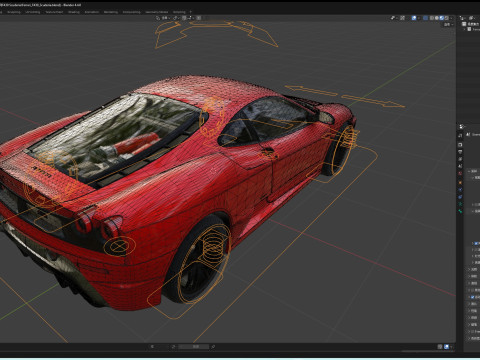Switch viewport shading to solid
This screenshot has width=480, height=360.
(x=437, y=18)
